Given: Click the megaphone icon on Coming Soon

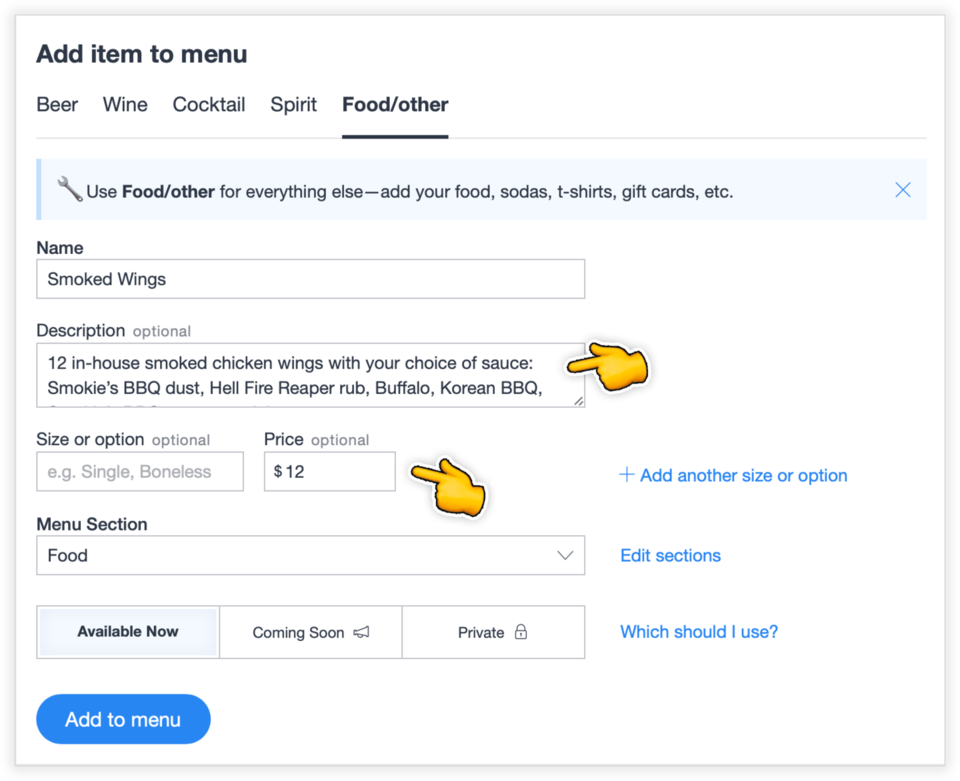Looking at the screenshot, I should coord(360,633).
